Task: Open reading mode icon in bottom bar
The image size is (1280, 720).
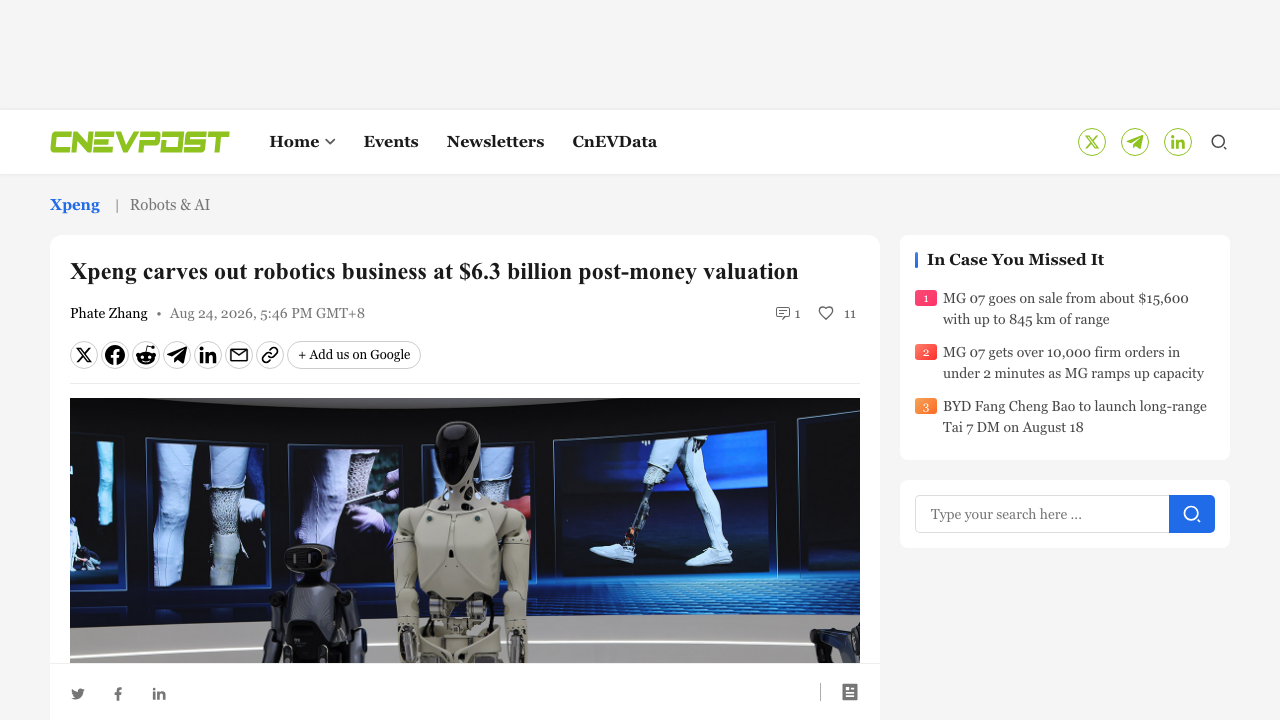Action: (850, 692)
